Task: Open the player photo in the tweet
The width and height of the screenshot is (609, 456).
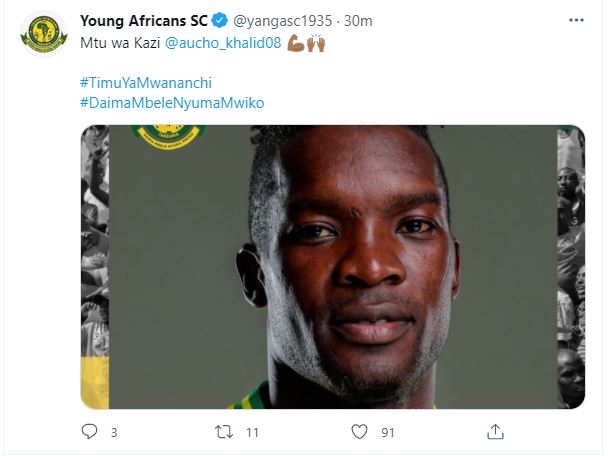Action: (333, 267)
